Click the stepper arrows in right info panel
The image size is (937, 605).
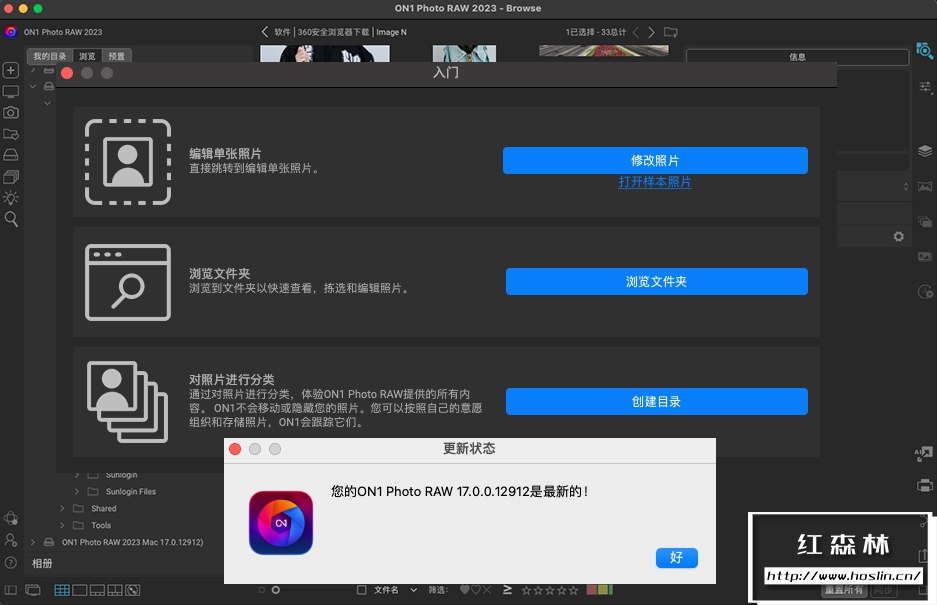point(905,187)
